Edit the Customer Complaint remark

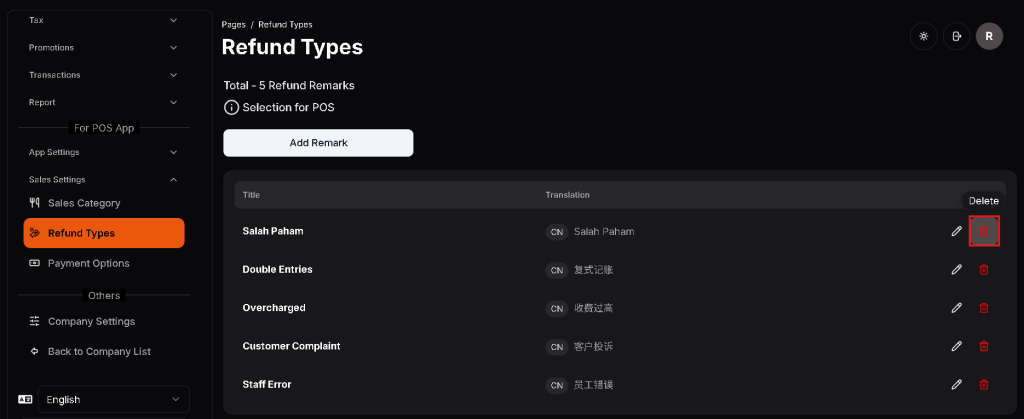(957, 346)
